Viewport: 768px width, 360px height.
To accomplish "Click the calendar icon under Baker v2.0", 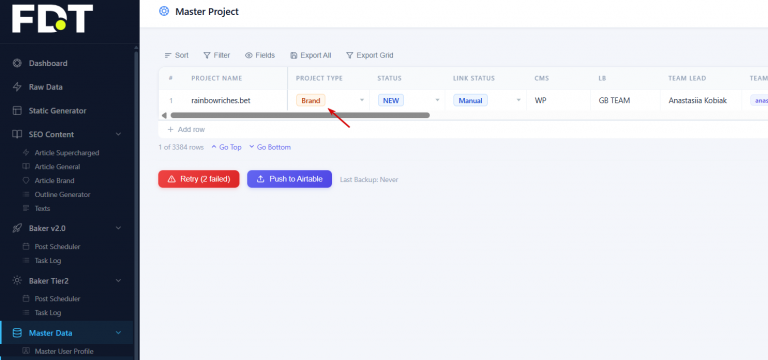I will [x=26, y=246].
